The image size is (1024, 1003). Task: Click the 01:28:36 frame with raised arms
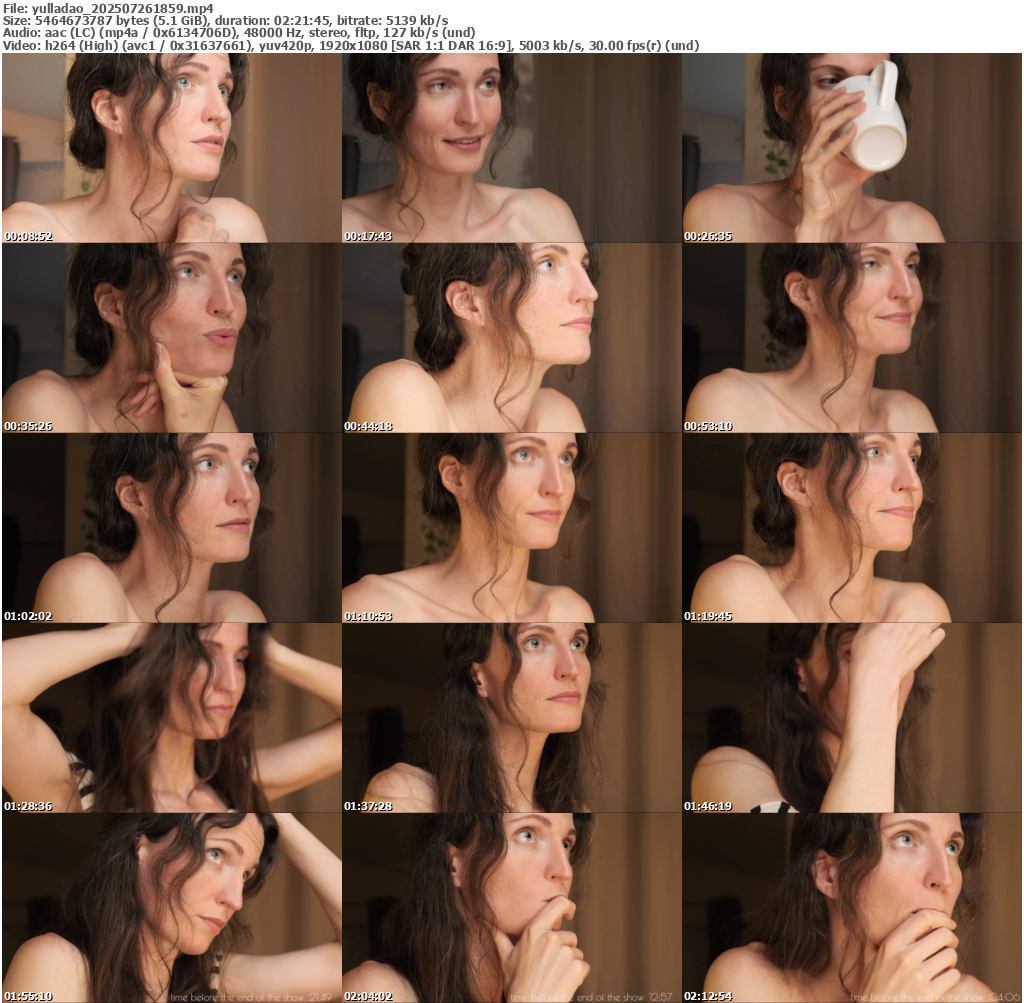pyautogui.click(x=171, y=717)
